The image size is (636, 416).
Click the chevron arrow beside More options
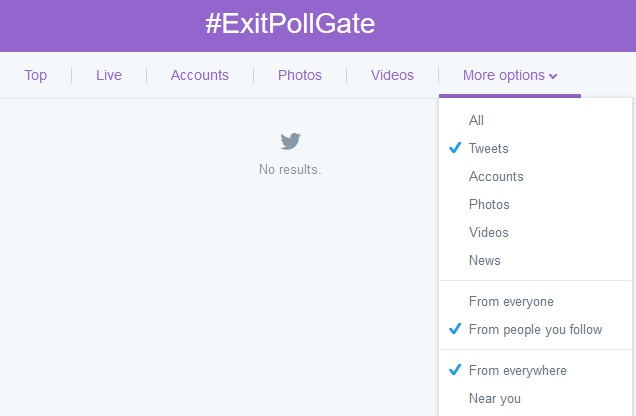coord(553,76)
